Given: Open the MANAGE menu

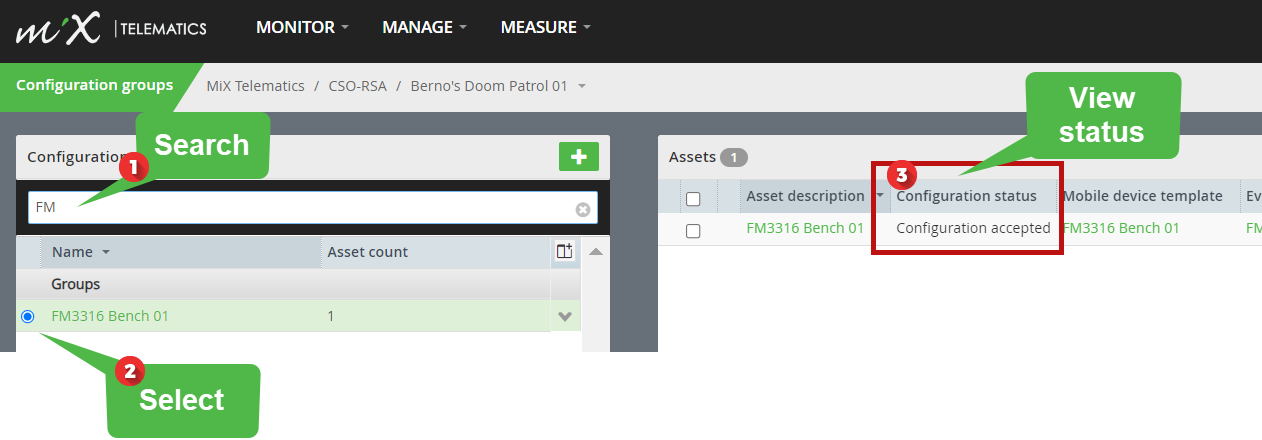Looking at the screenshot, I should (x=424, y=27).
